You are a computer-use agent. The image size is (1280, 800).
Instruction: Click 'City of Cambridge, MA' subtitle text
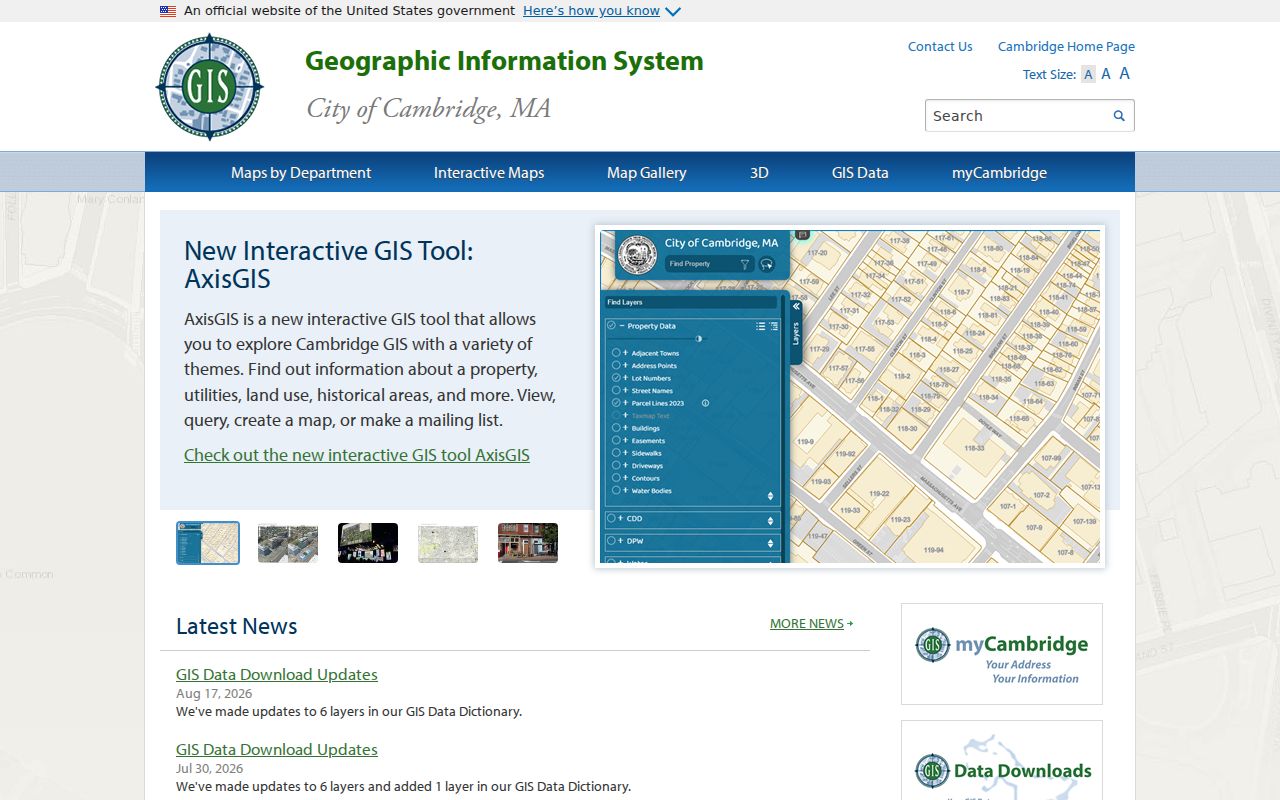[x=429, y=109]
